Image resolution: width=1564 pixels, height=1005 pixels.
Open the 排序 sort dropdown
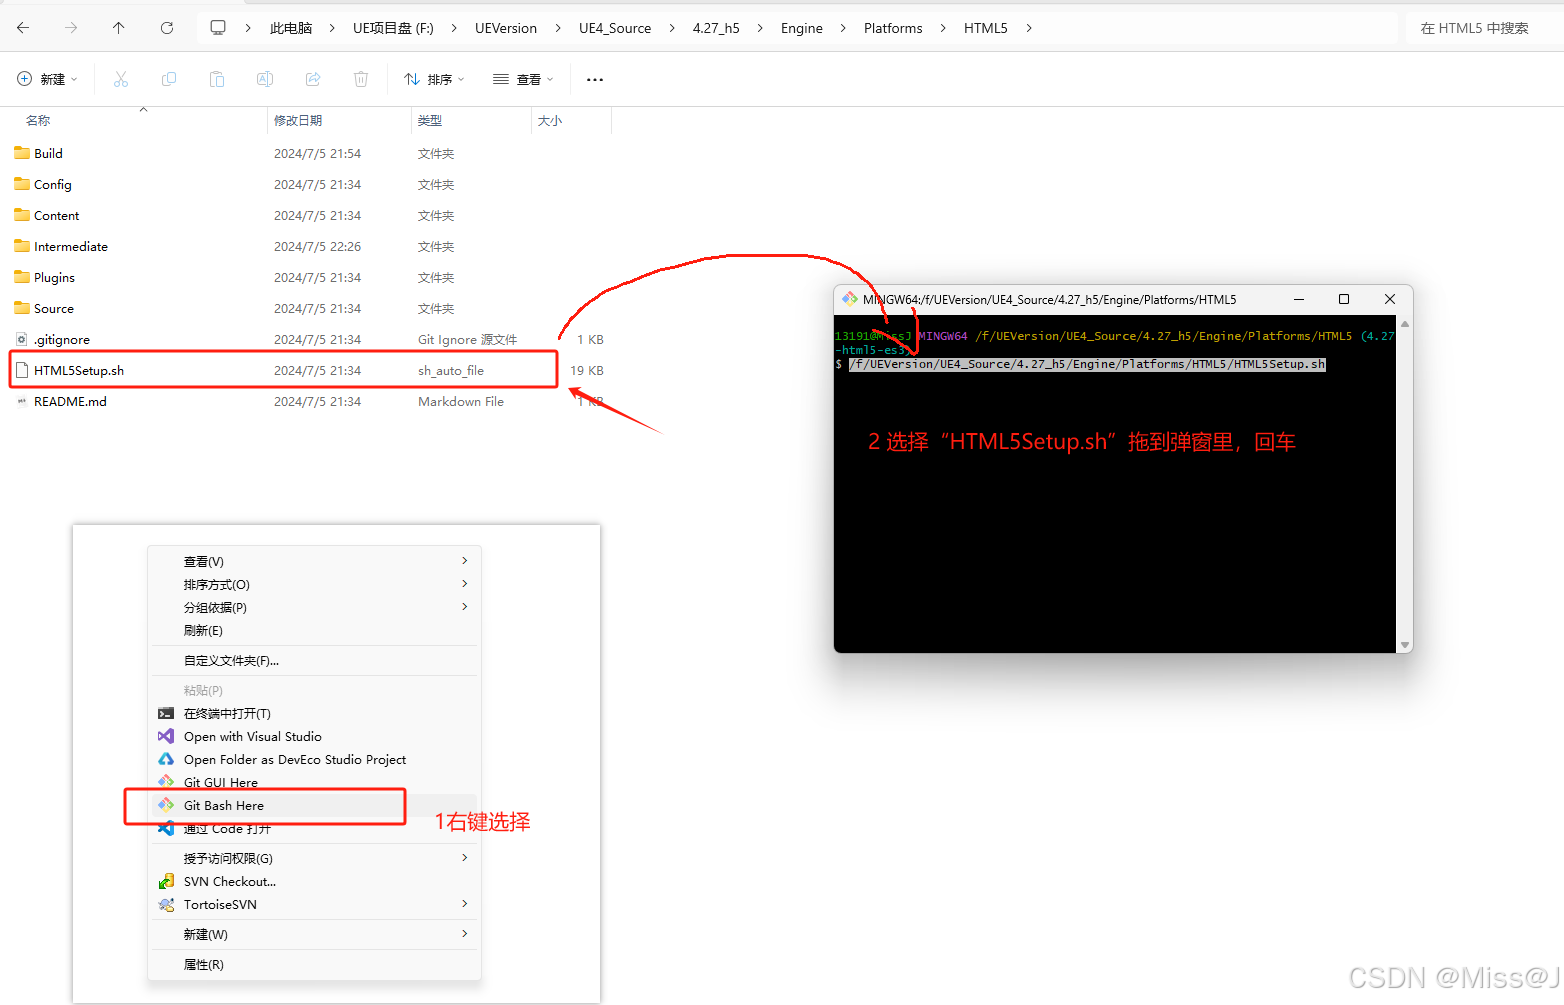tap(434, 79)
